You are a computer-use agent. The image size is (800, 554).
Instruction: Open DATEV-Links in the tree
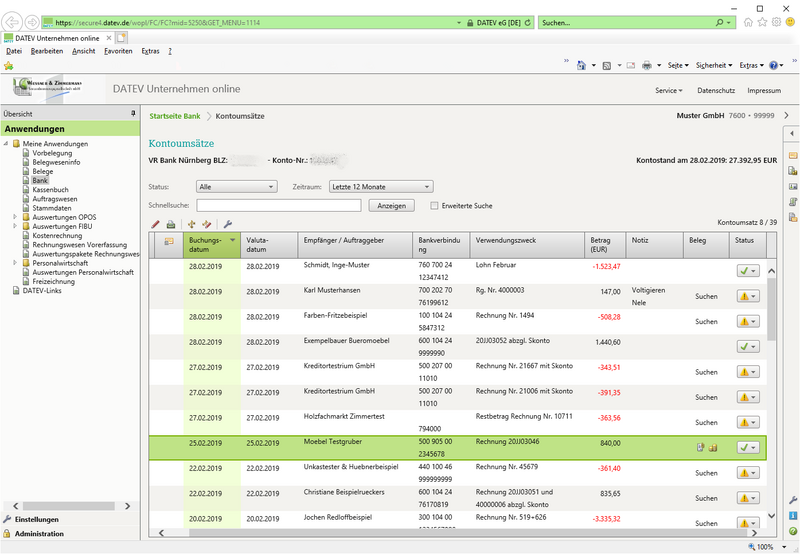coord(42,290)
